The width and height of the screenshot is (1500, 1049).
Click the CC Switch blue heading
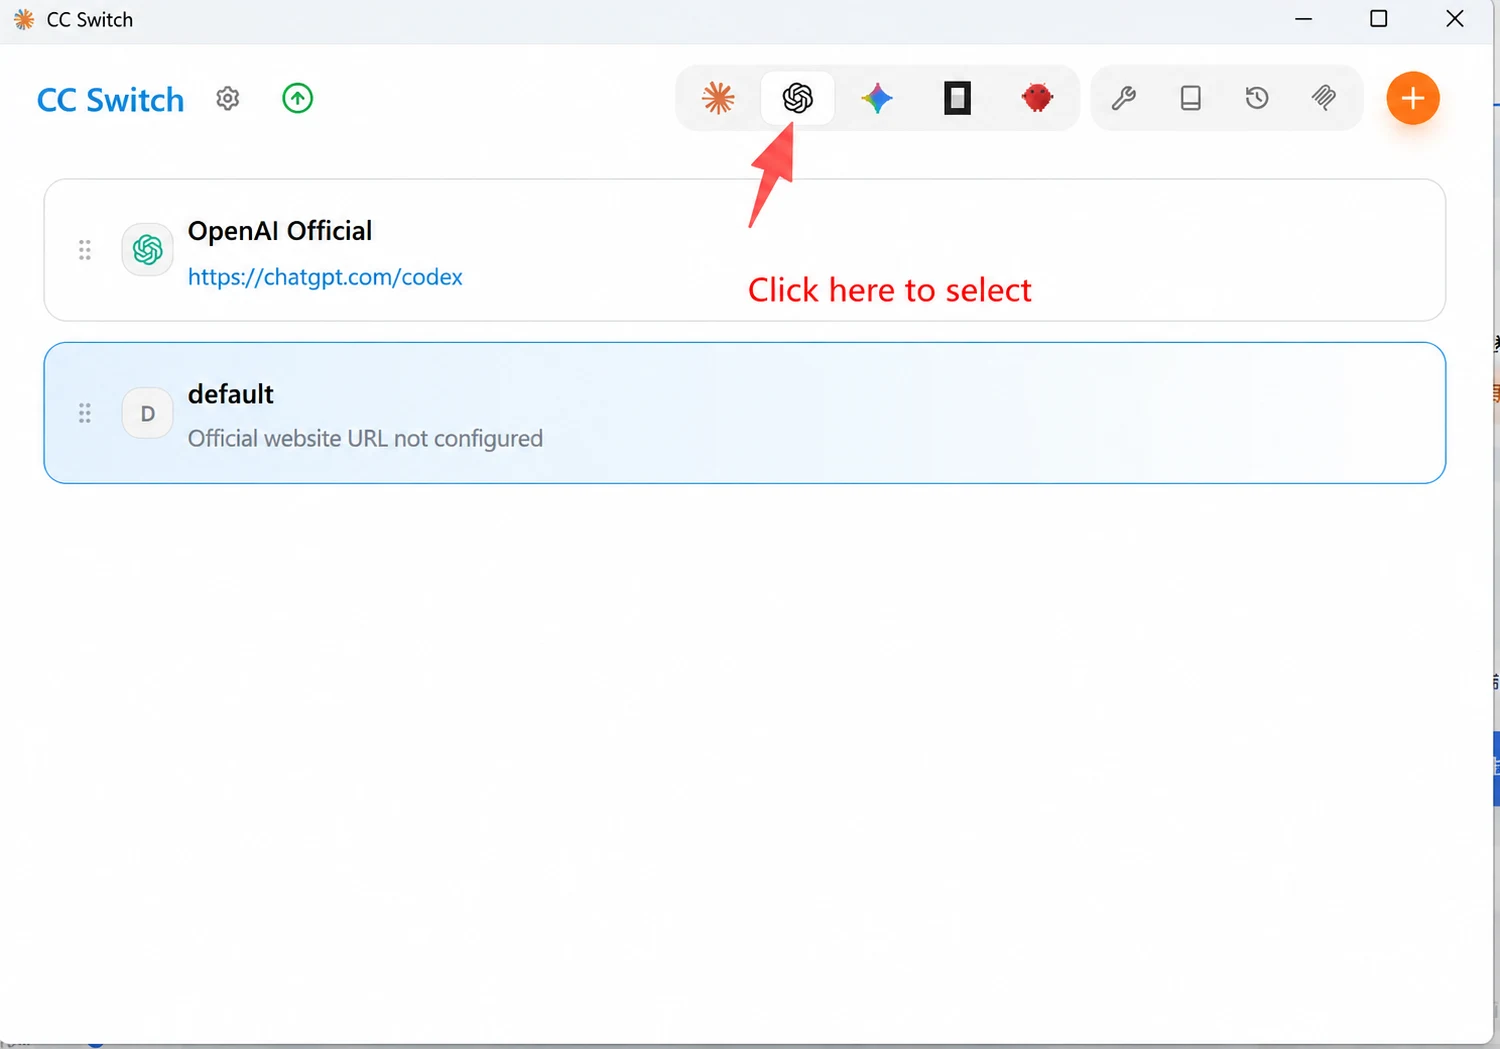click(111, 100)
